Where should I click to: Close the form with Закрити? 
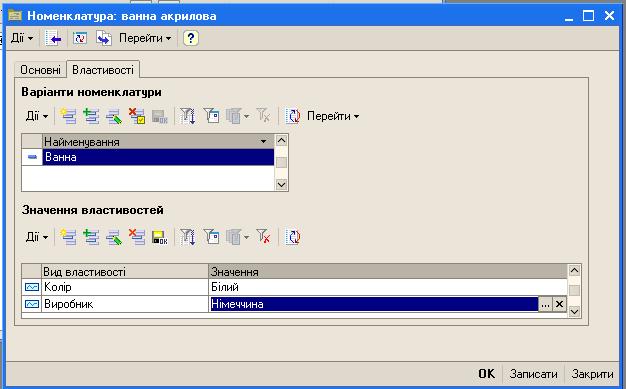[592, 374]
